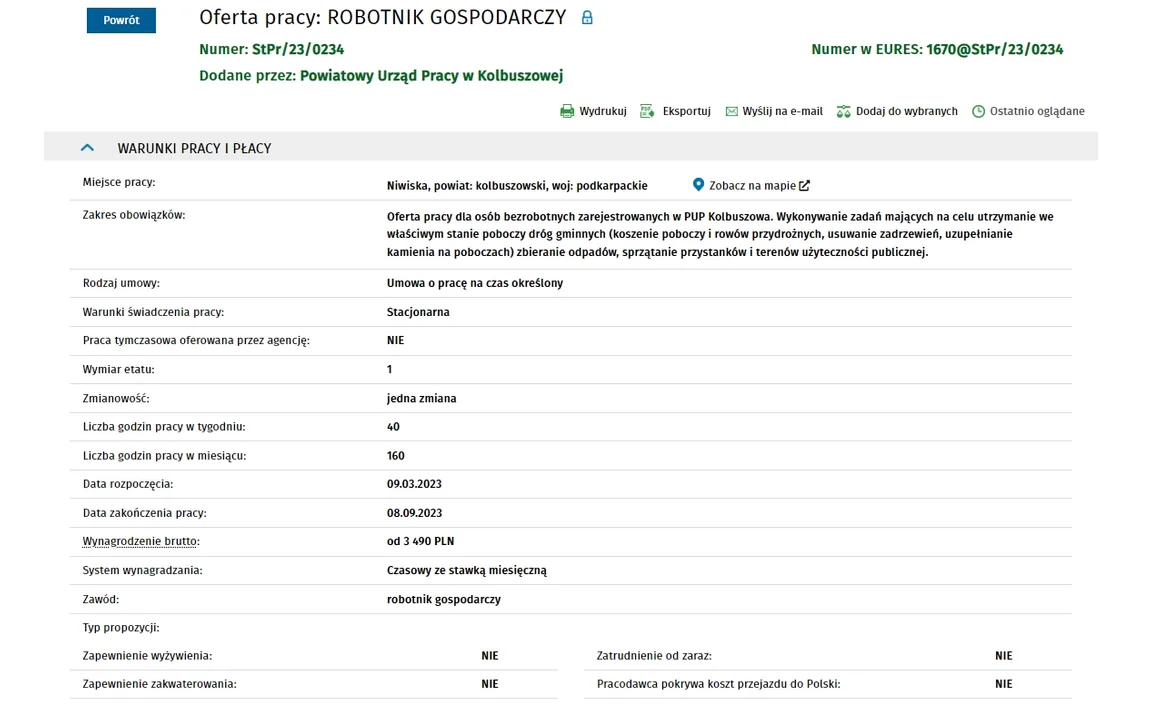1155x720 pixels.
Task: Open Ostatnio oglądane link text
Action: coord(1037,111)
